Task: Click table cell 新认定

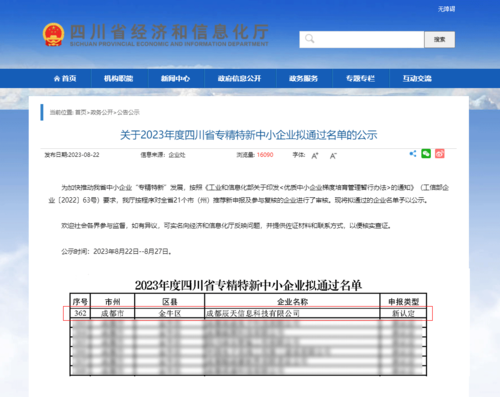Action: (x=403, y=313)
